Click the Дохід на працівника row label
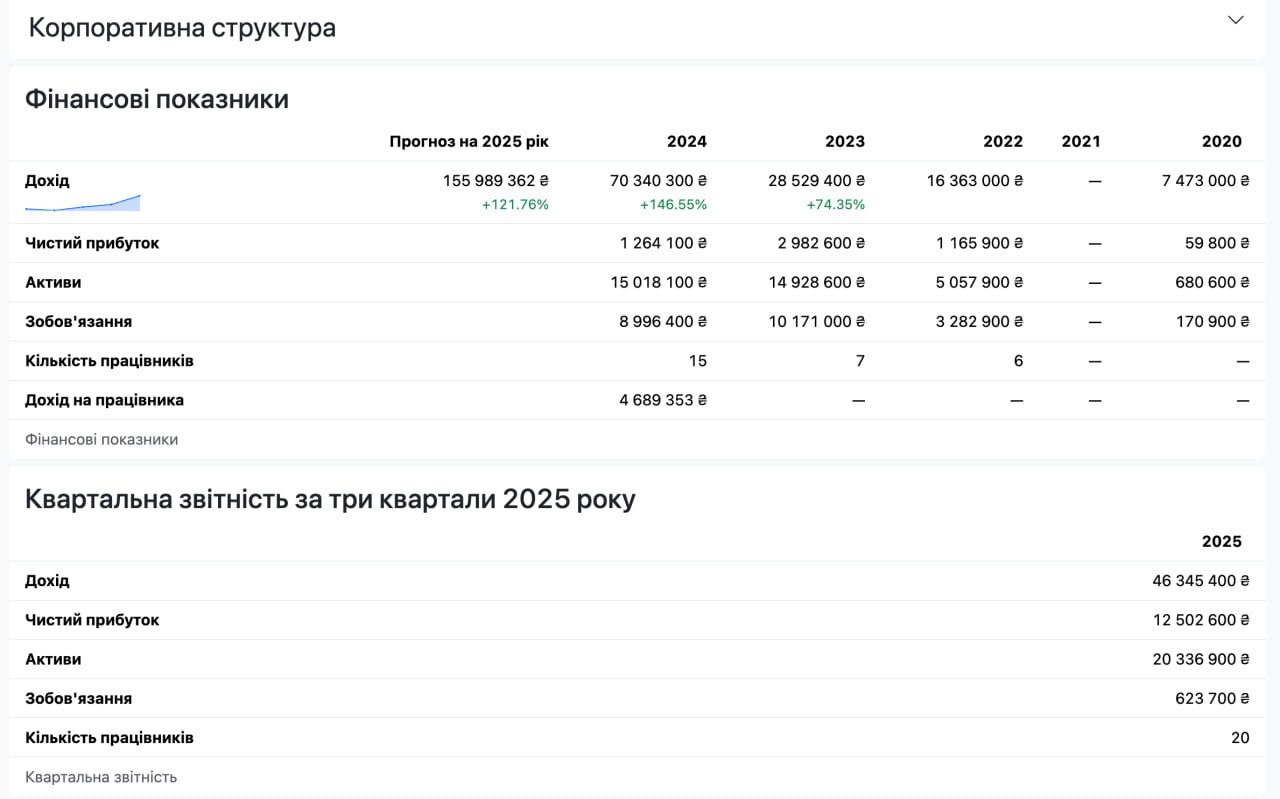Viewport: 1280px width, 799px height. tap(105, 400)
